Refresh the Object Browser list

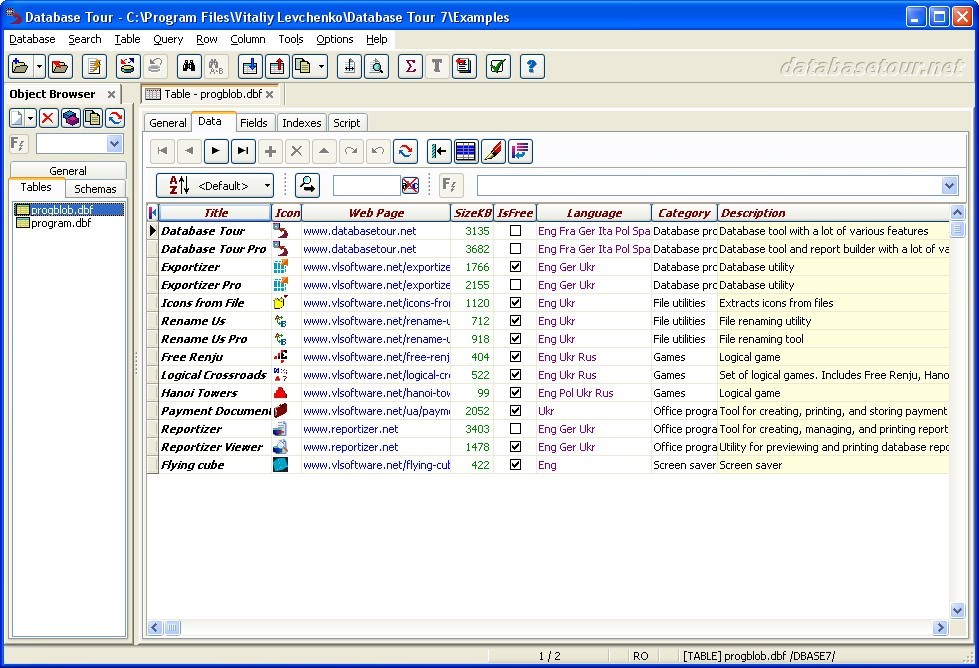tap(115, 118)
